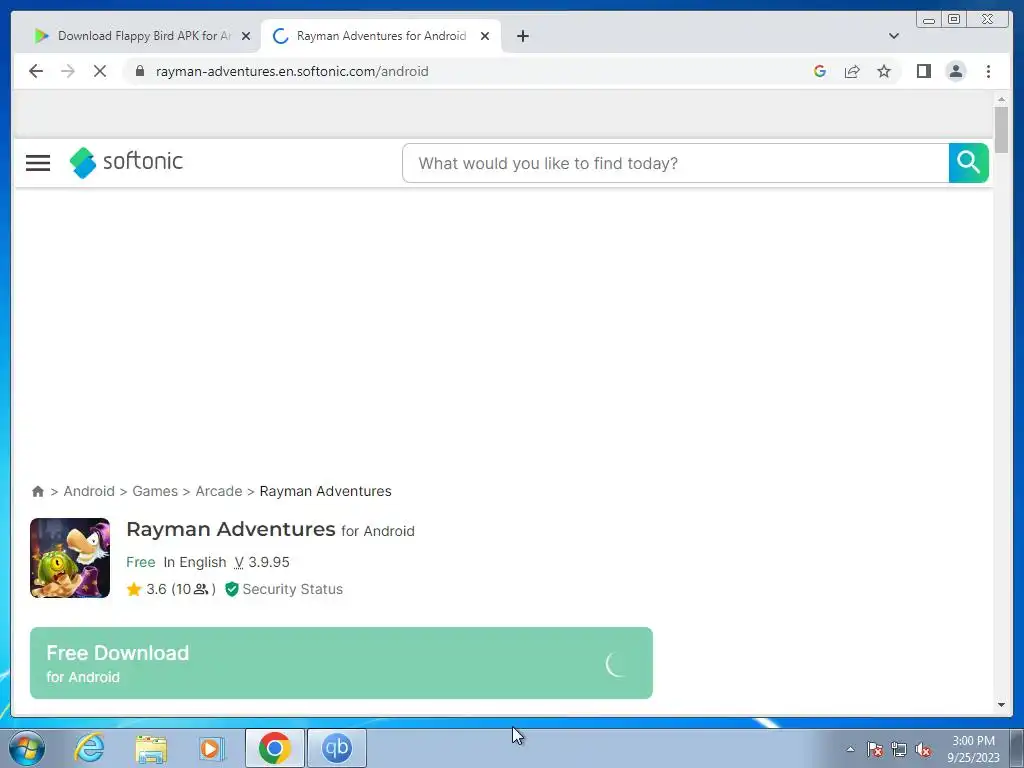View site information via the padlock icon
1024x768 pixels.
140,71
